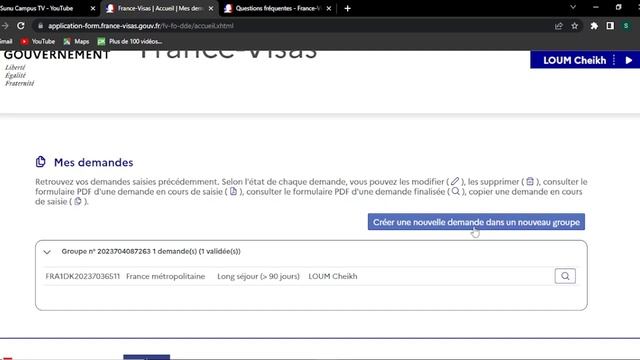
Task: Toggle the browser side panel
Action: (x=610, y=26)
